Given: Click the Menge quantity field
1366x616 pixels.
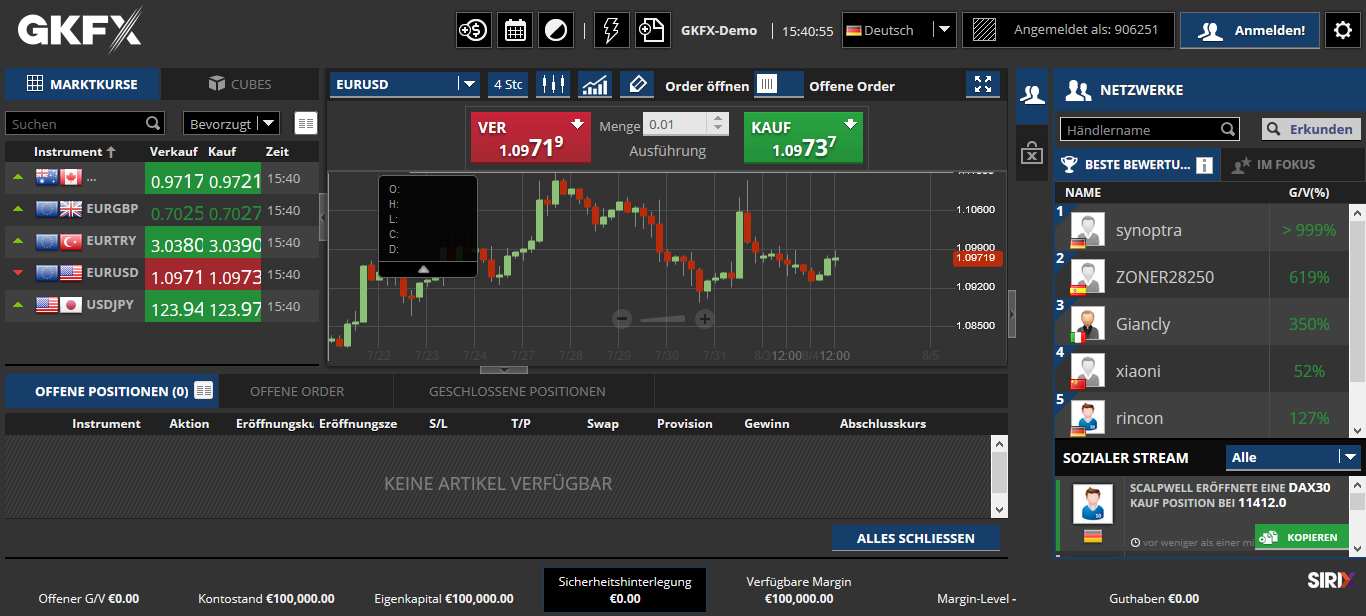Looking at the screenshot, I should pos(675,125).
